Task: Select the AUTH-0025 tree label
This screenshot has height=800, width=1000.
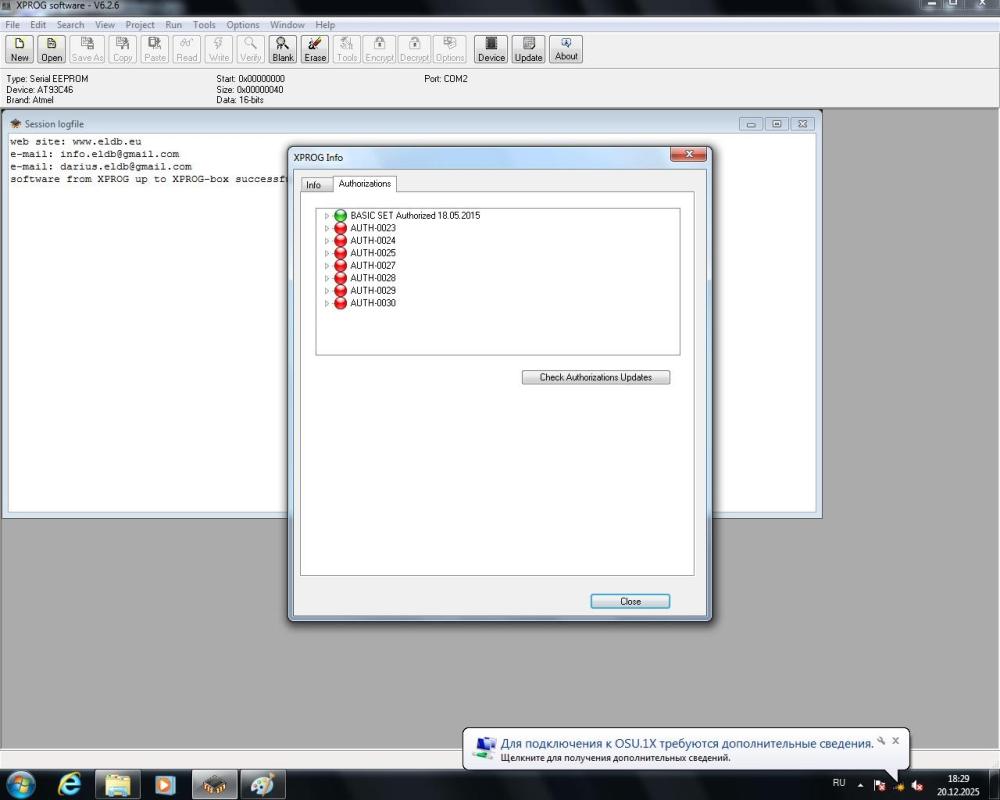Action: 373,253
